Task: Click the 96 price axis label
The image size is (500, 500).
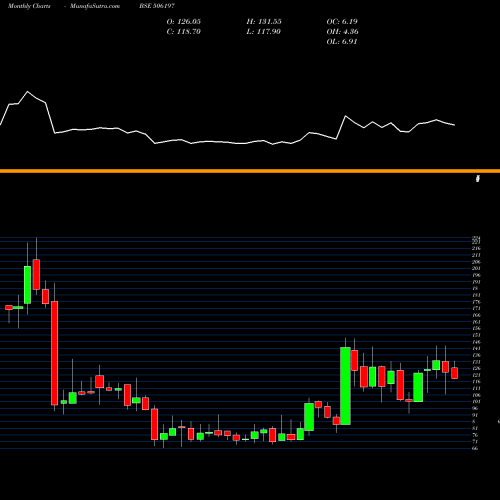Action: coord(475,408)
